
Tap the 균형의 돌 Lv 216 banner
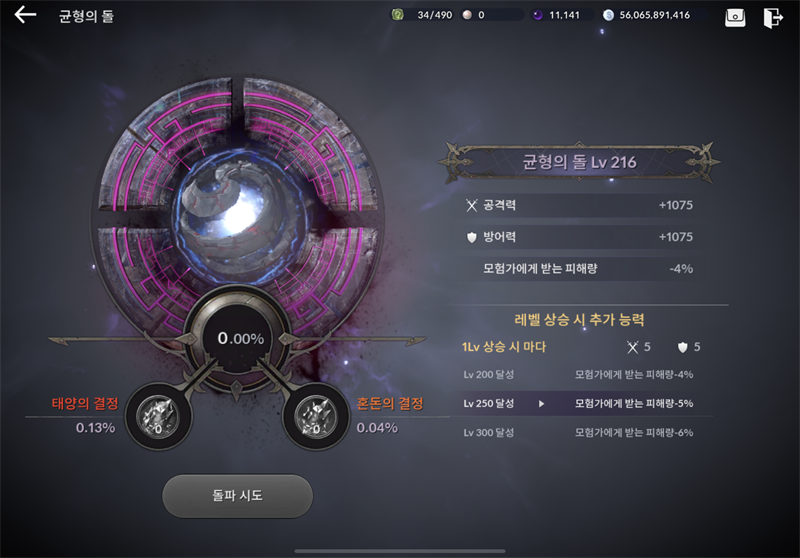[579, 162]
